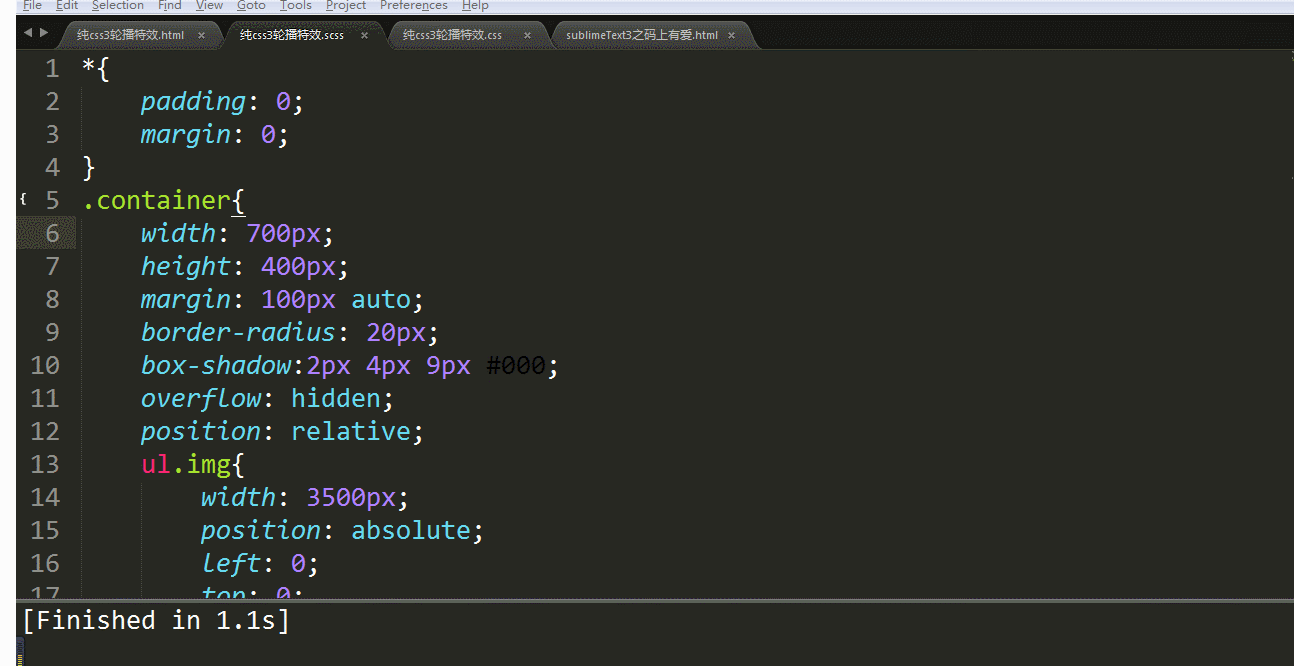The width and height of the screenshot is (1294, 666).
Task: Open the 纯css3轮播特效.css tab
Action: [452, 35]
